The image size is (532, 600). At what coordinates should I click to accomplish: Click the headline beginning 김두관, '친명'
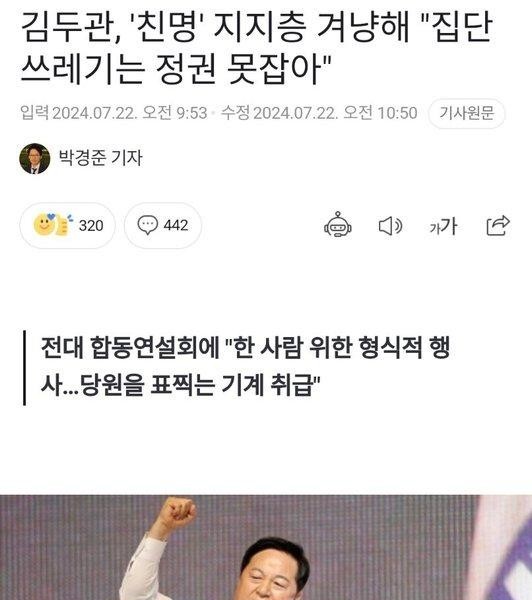click(x=256, y=47)
